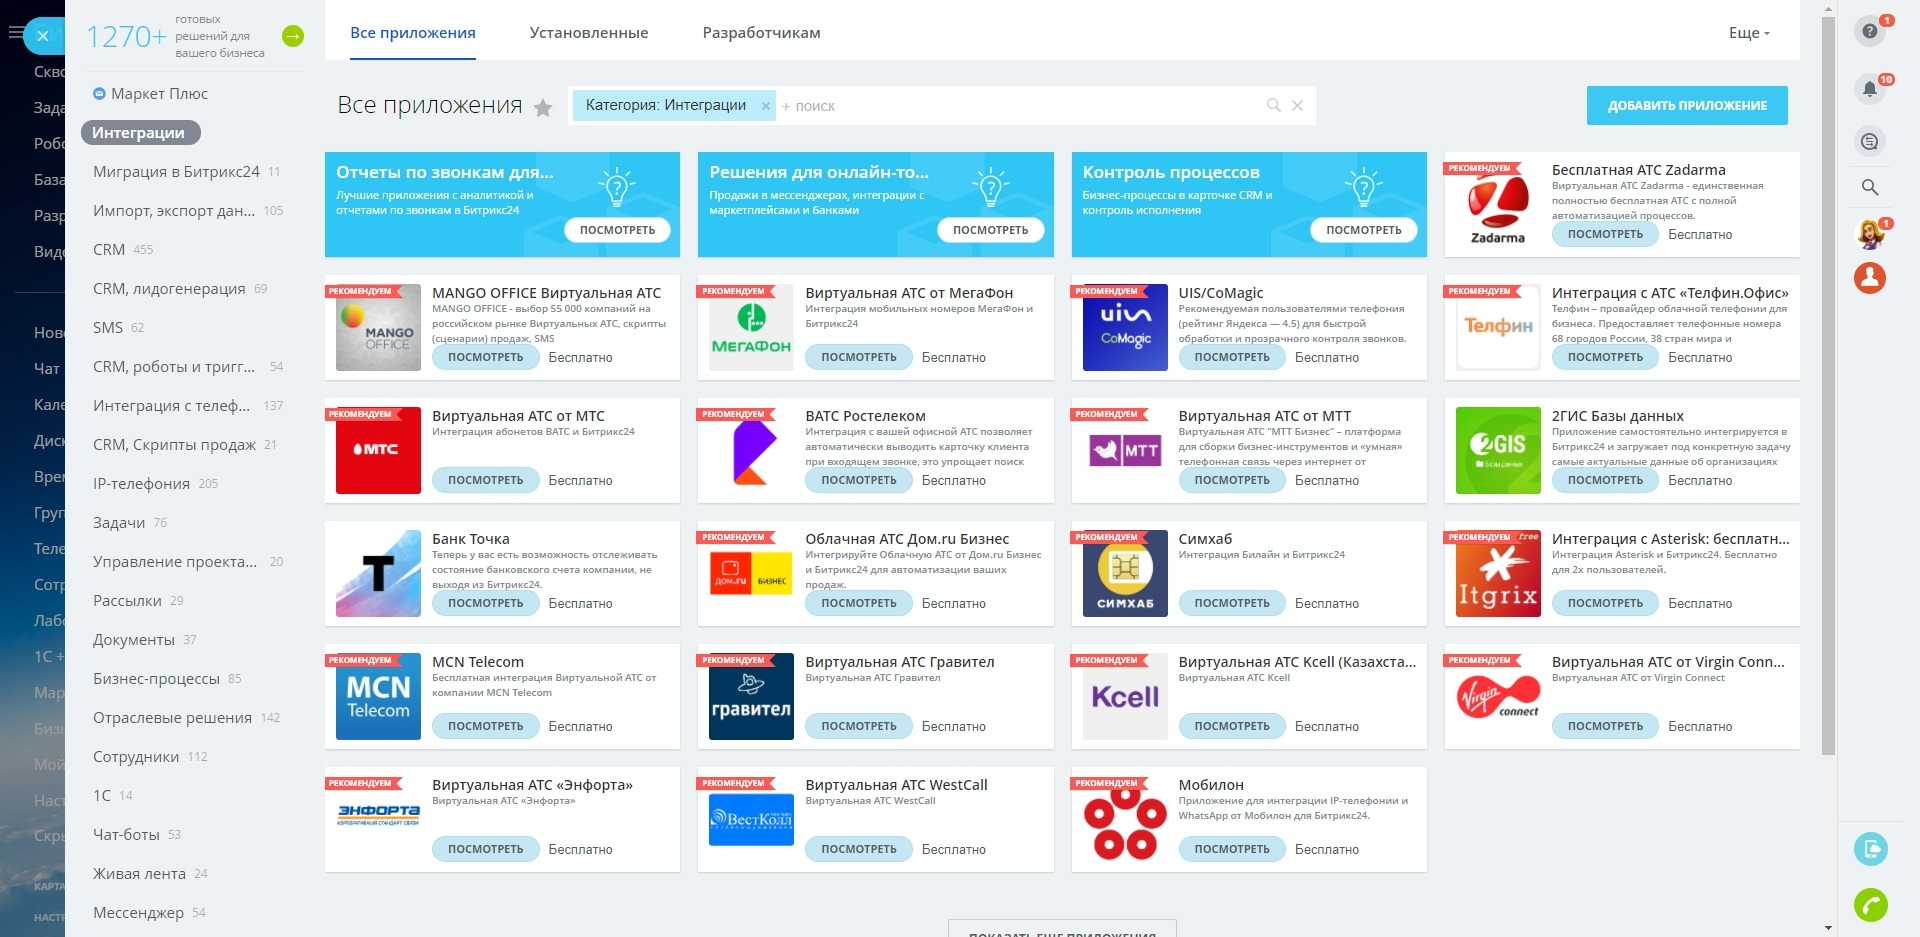The image size is (1920, 937).
Task: Click ПОСМОТРЕТЬ for the Симхаб app
Action: pyautogui.click(x=1232, y=603)
